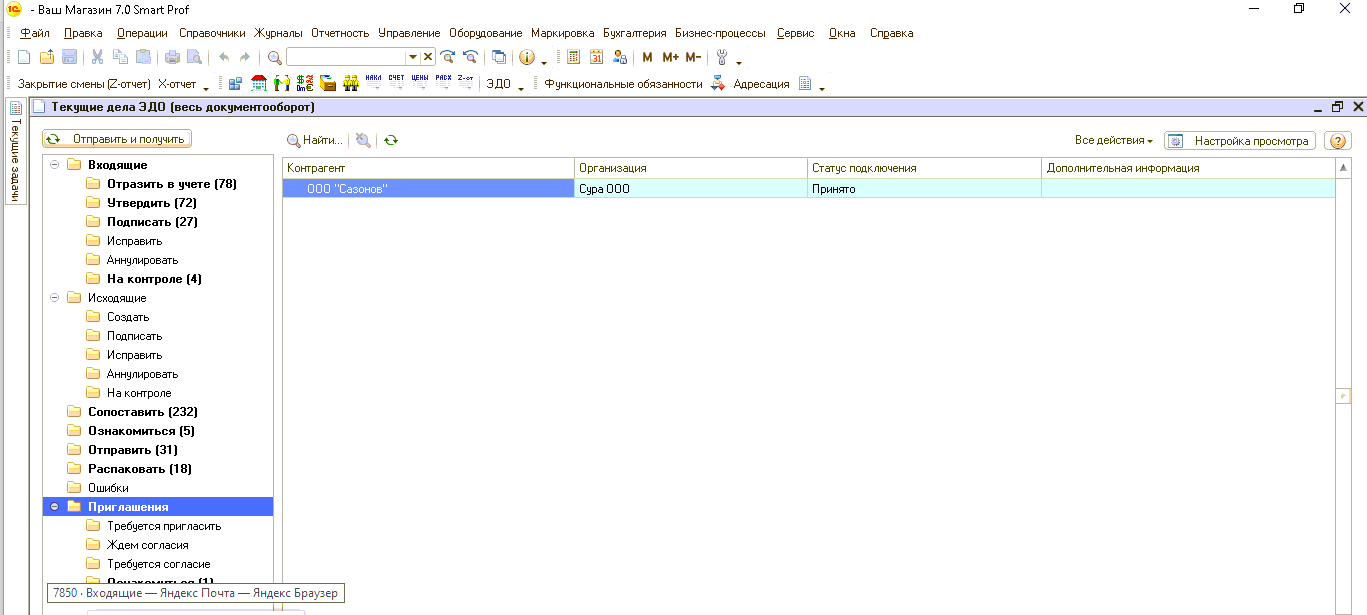Click the ЦЕНЫ shortcut icon
This screenshot has width=1367, height=615.
(420, 84)
